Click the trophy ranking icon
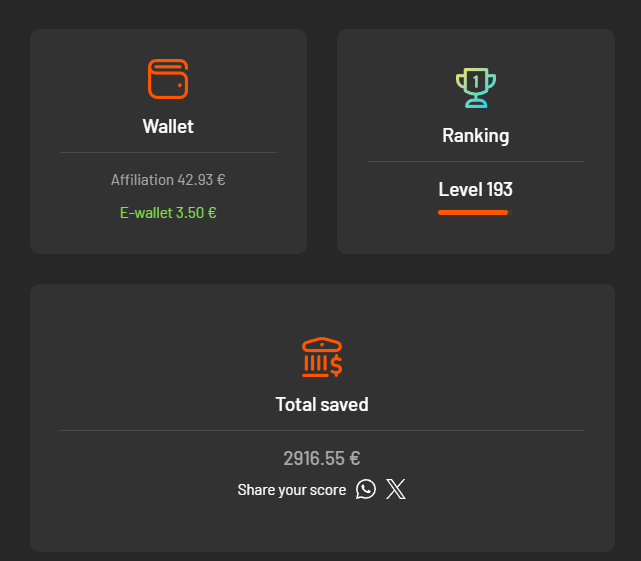 pos(476,88)
